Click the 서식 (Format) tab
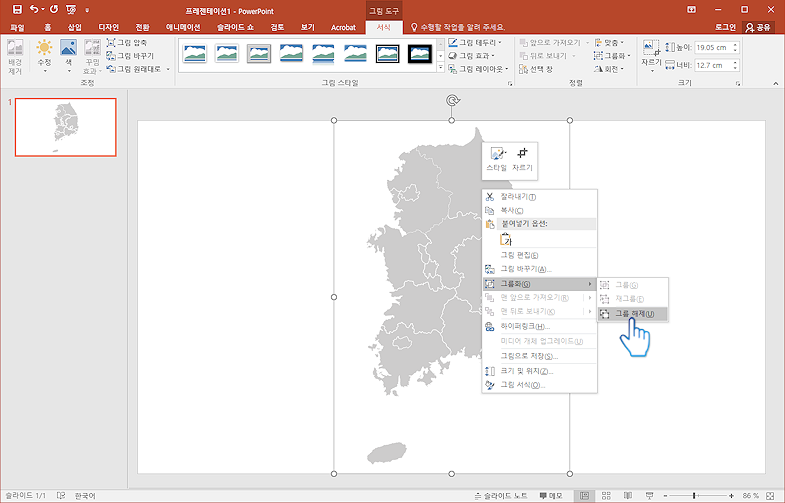This screenshot has width=785, height=503. coord(383,28)
